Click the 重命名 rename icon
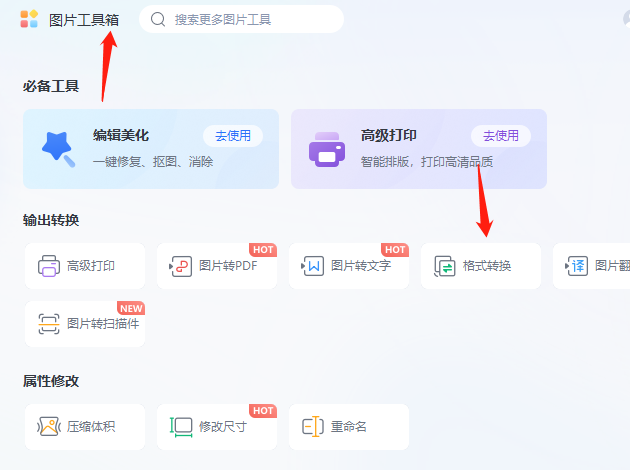Viewport: 630px width, 470px height. point(313,427)
